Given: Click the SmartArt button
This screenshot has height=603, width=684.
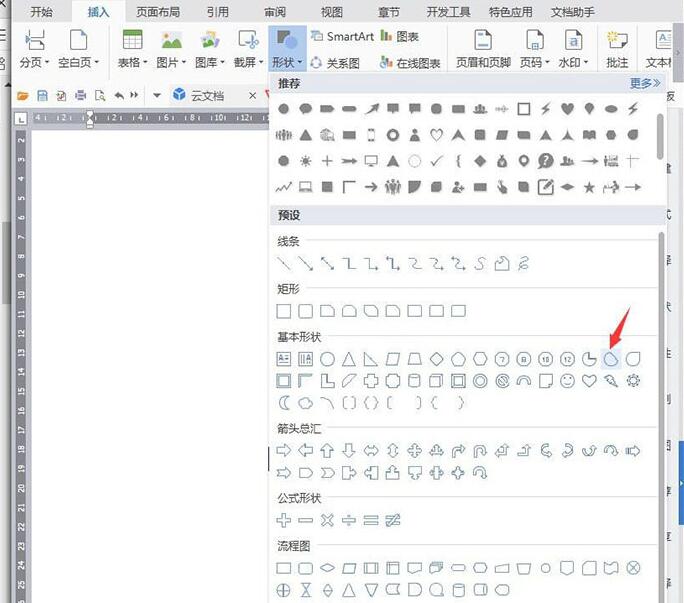Looking at the screenshot, I should coord(342,36).
